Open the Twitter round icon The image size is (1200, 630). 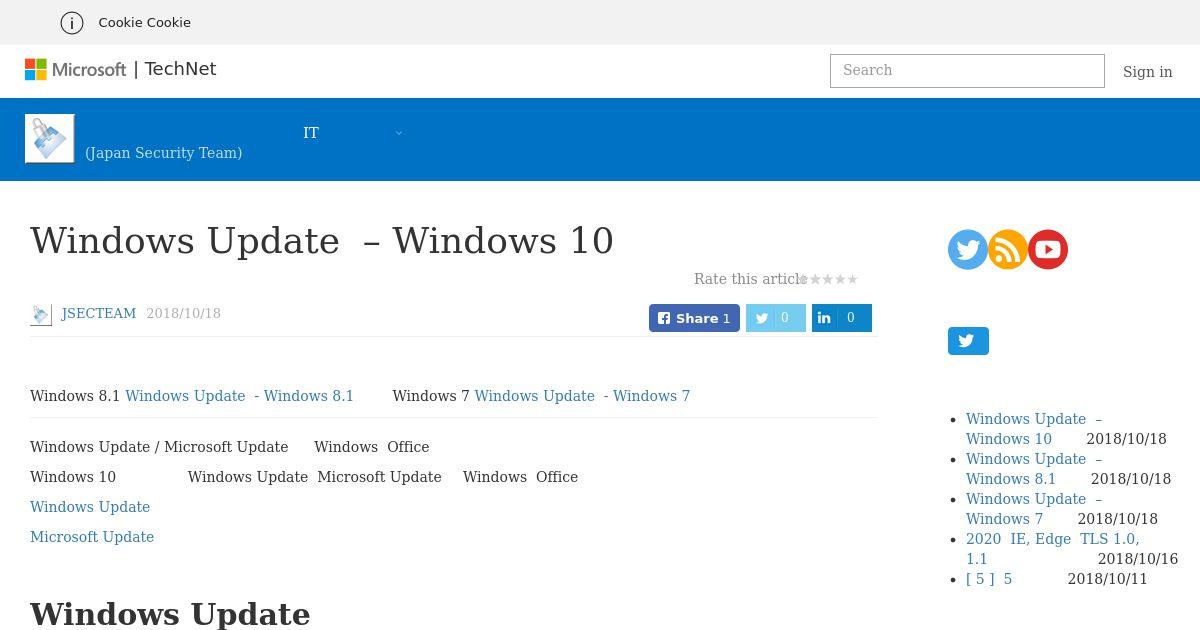pos(968,249)
